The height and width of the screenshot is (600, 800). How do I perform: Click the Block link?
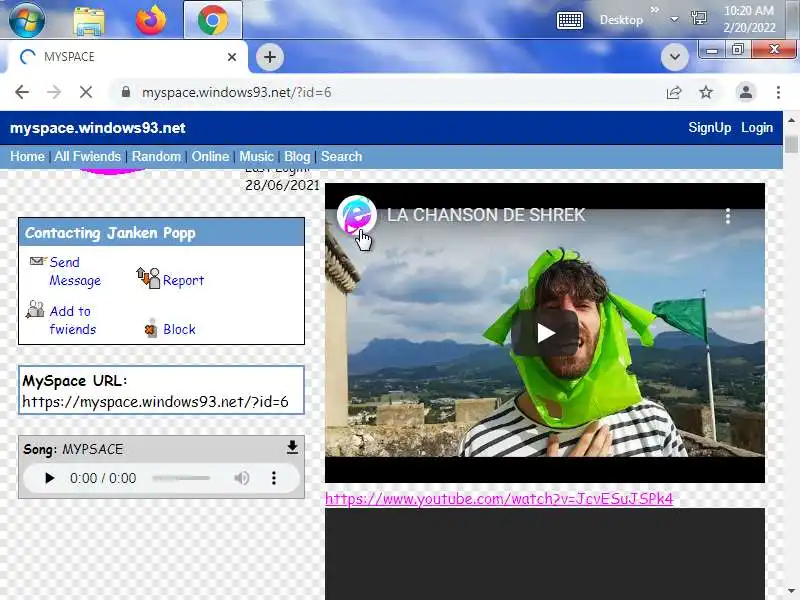[x=179, y=329]
